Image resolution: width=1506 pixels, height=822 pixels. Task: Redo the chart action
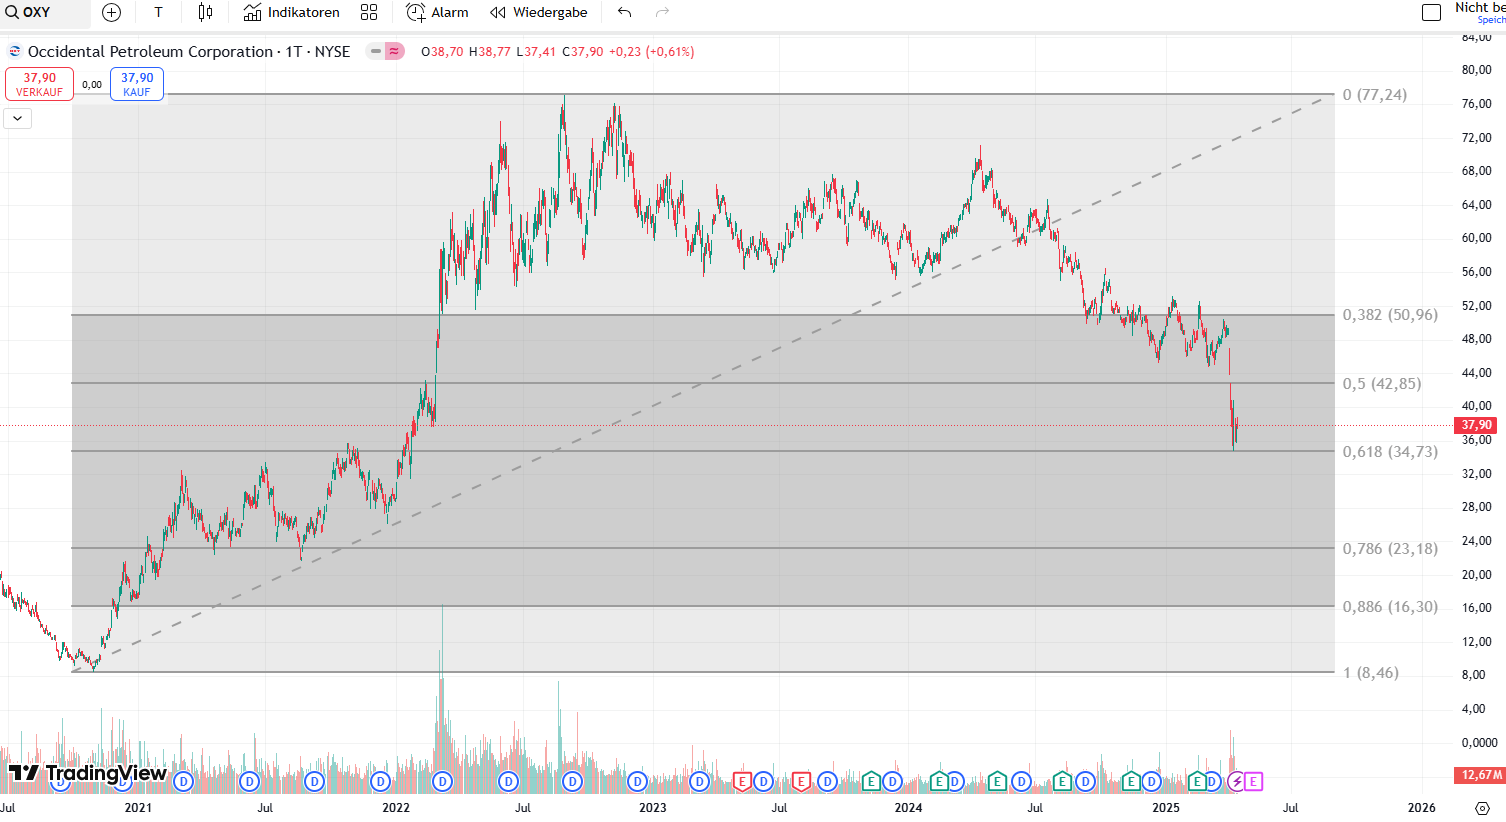tap(662, 12)
